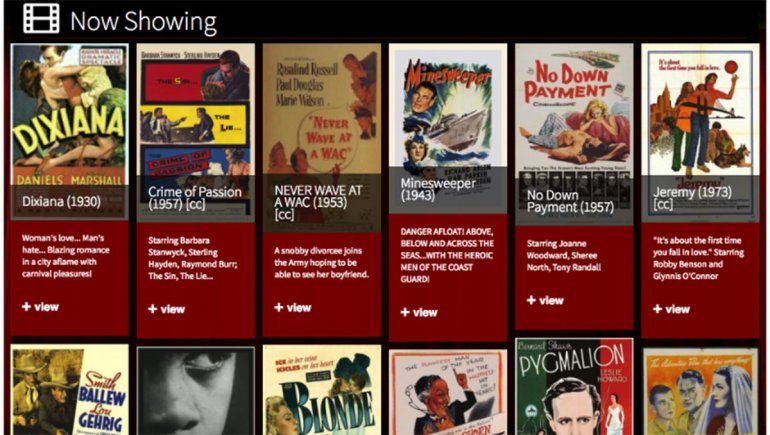
Task: Click the Pygmalion poster in second row
Action: (575, 386)
